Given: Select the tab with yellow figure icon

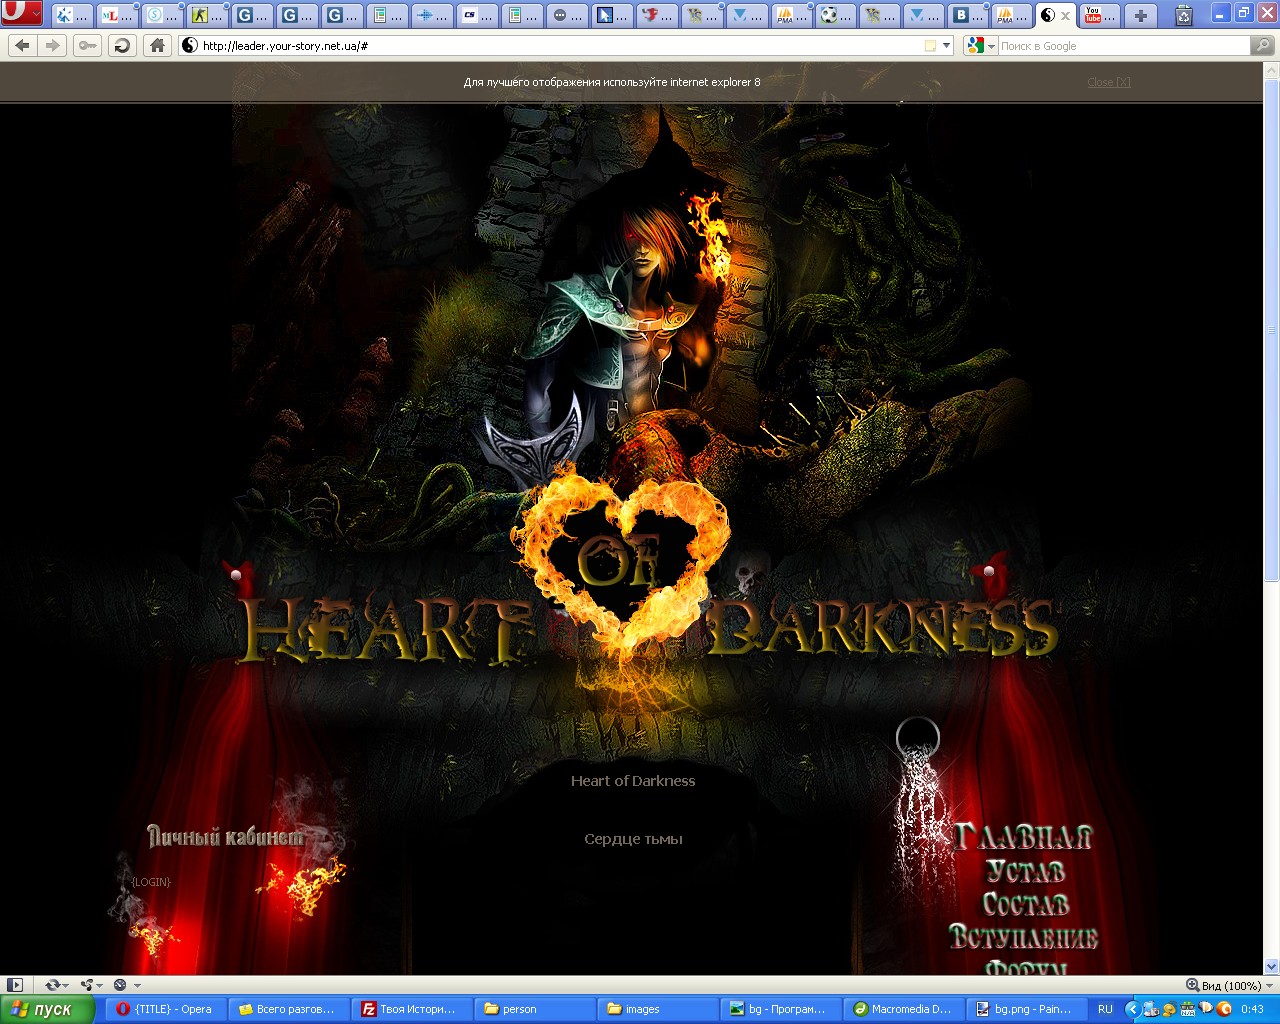Looking at the screenshot, I should (x=207, y=15).
